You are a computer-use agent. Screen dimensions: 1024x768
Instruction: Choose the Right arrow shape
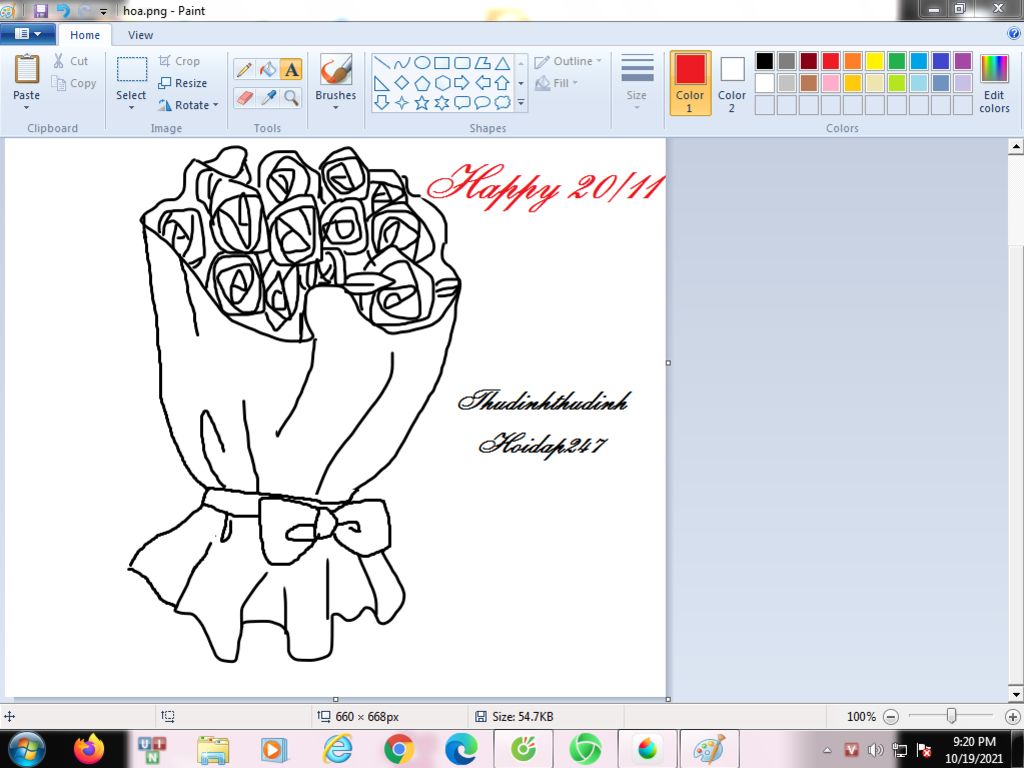point(462,83)
